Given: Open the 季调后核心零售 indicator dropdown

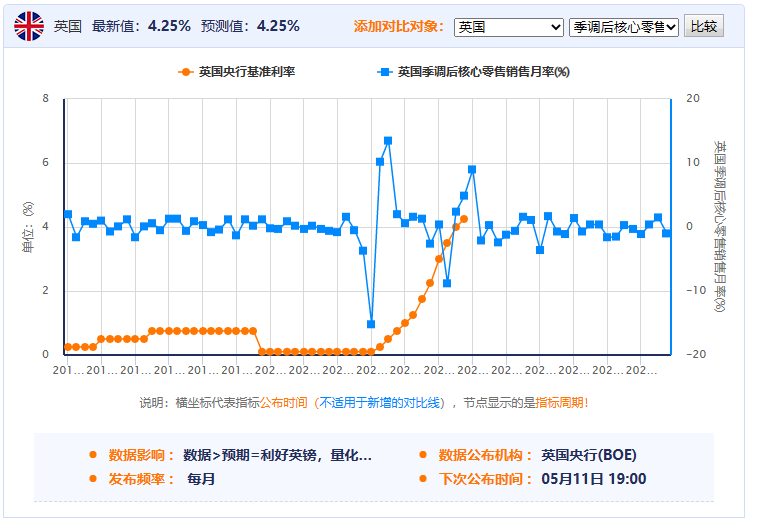Looking at the screenshot, I should click(624, 27).
